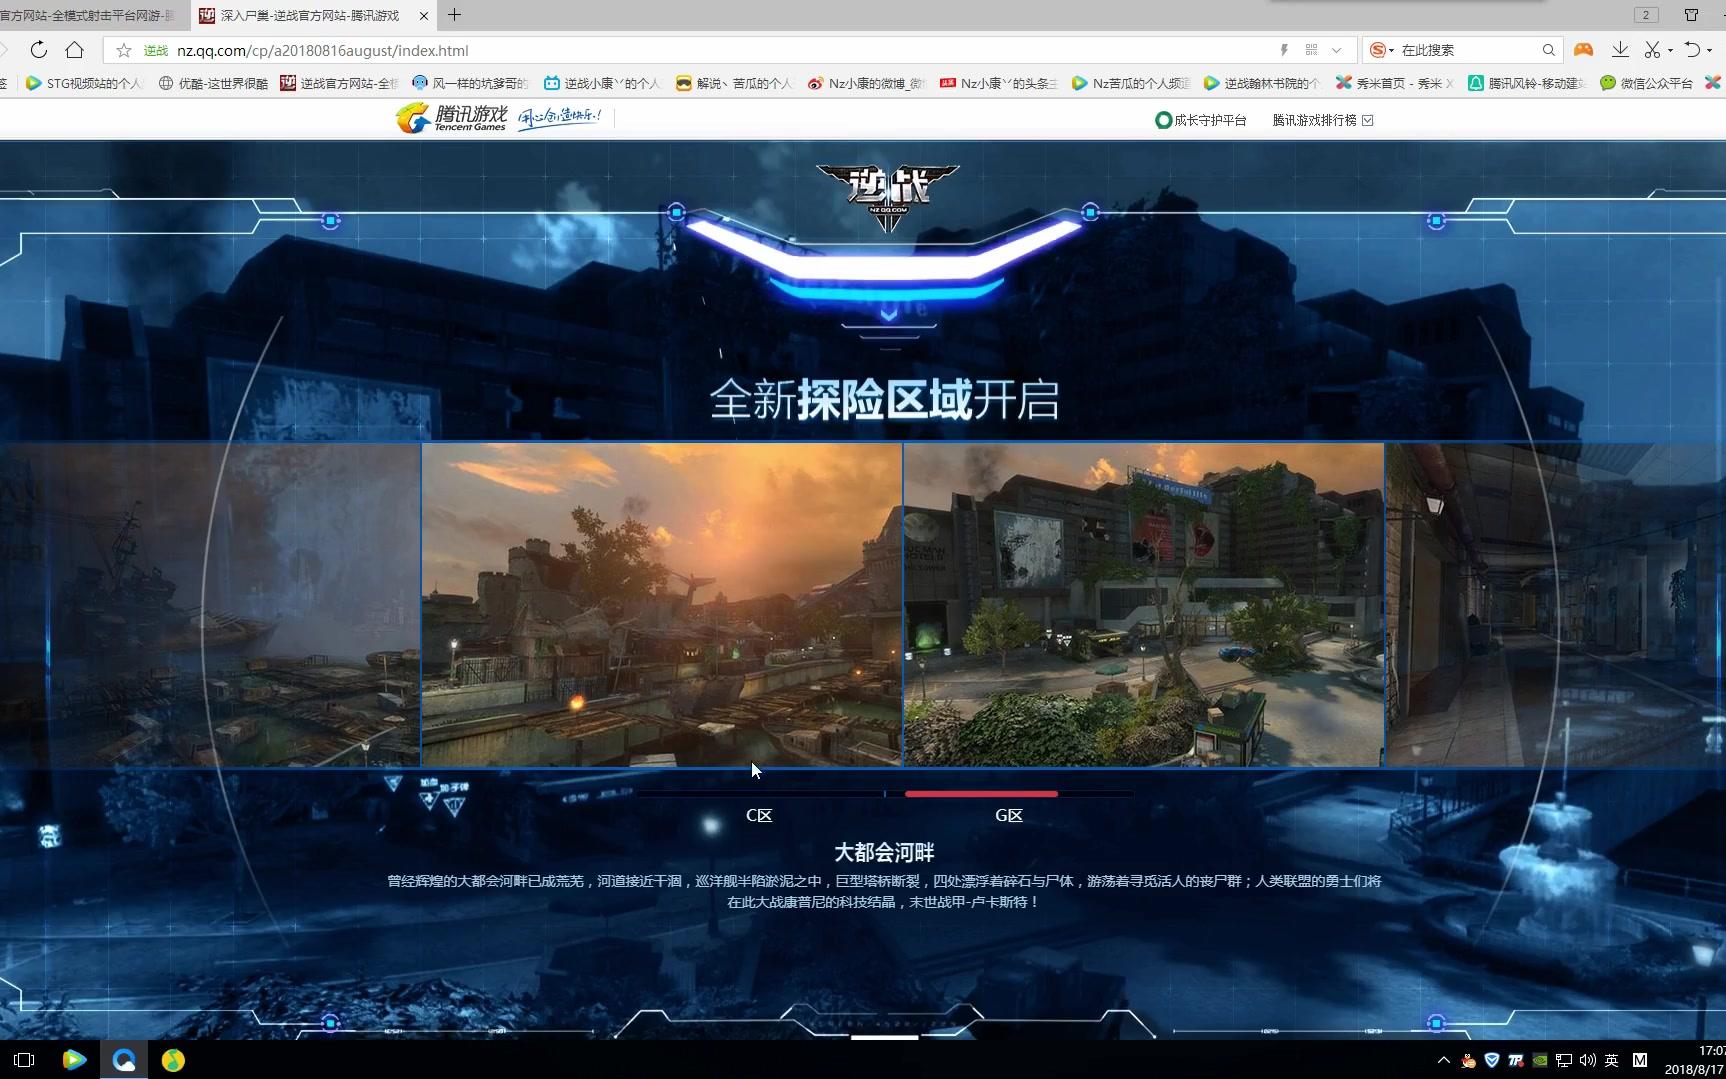1726x1079 pixels.
Task: Open Tencent Video taskbar icon
Action: (x=74, y=1060)
